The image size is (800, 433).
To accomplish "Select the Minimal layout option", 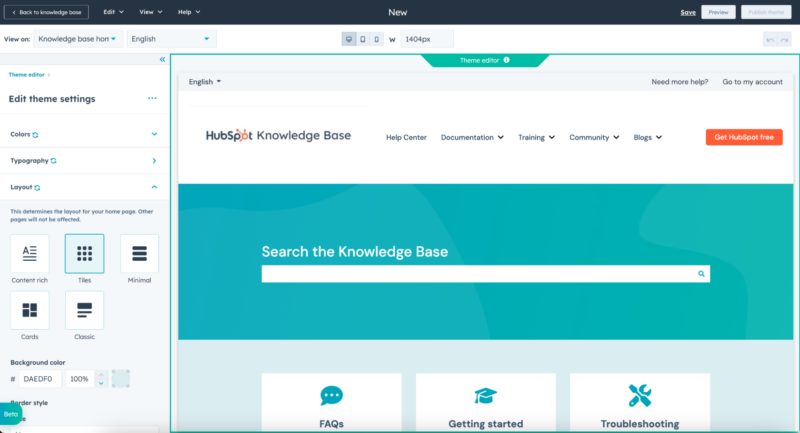I will click(x=139, y=253).
